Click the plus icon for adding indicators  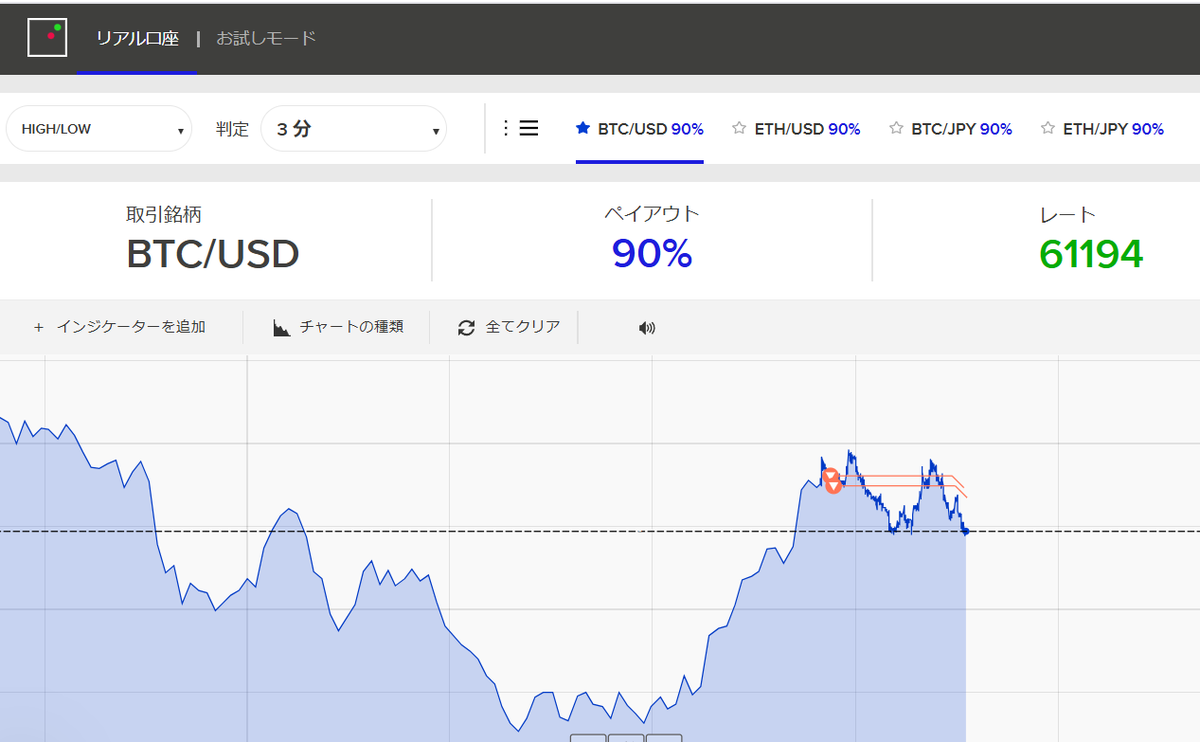(39, 327)
